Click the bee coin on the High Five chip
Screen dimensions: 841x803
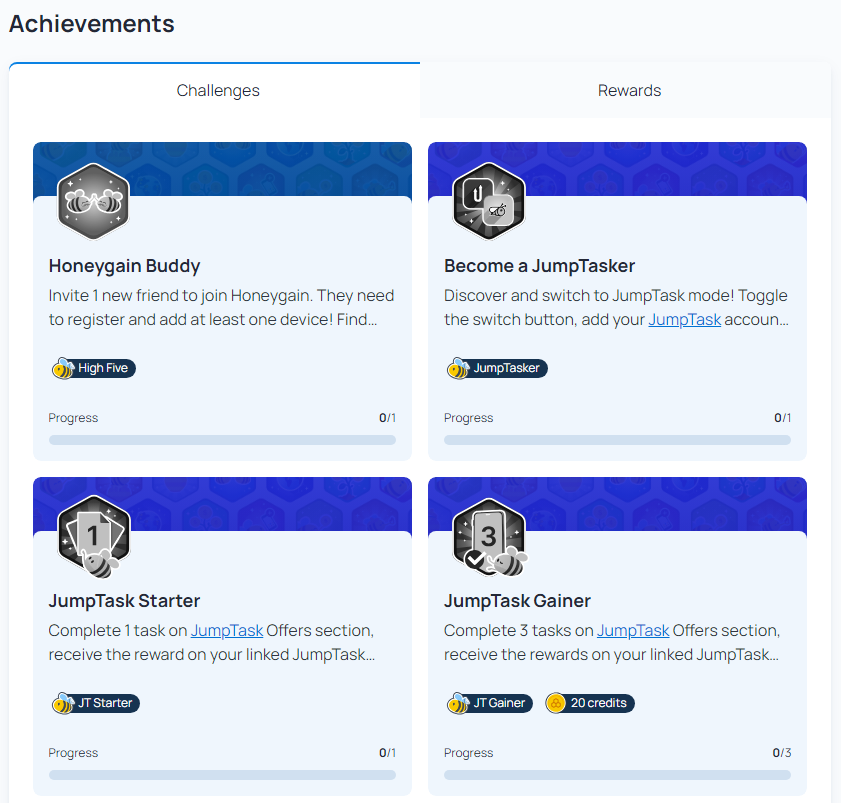64,368
